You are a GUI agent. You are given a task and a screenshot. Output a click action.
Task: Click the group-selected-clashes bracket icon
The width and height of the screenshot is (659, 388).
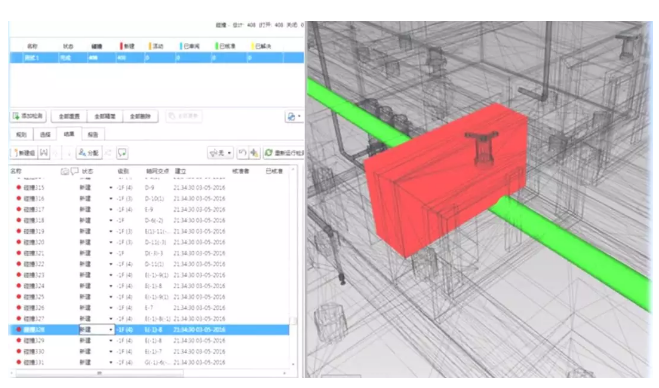coord(44,153)
